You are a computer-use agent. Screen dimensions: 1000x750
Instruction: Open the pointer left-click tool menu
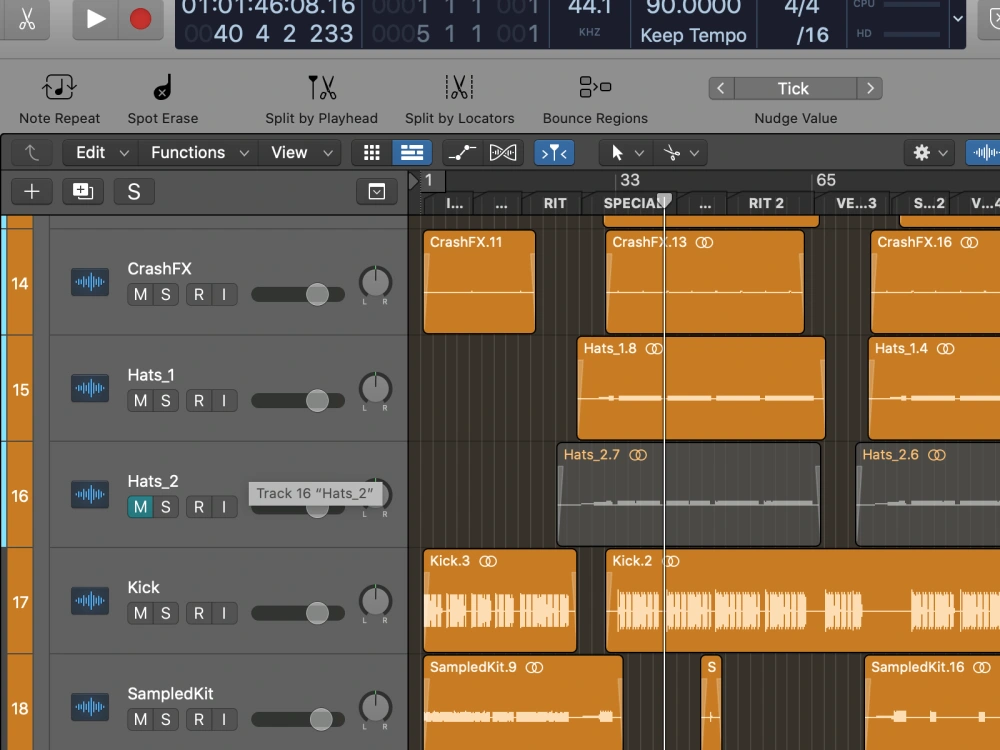click(x=626, y=152)
